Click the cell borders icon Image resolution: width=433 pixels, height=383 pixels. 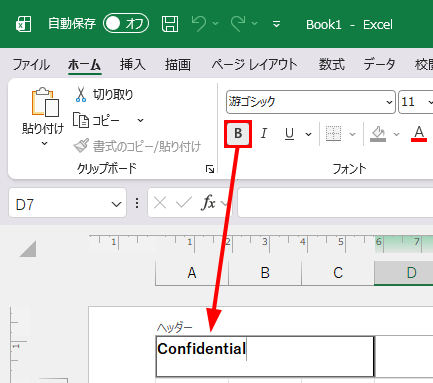click(333, 134)
